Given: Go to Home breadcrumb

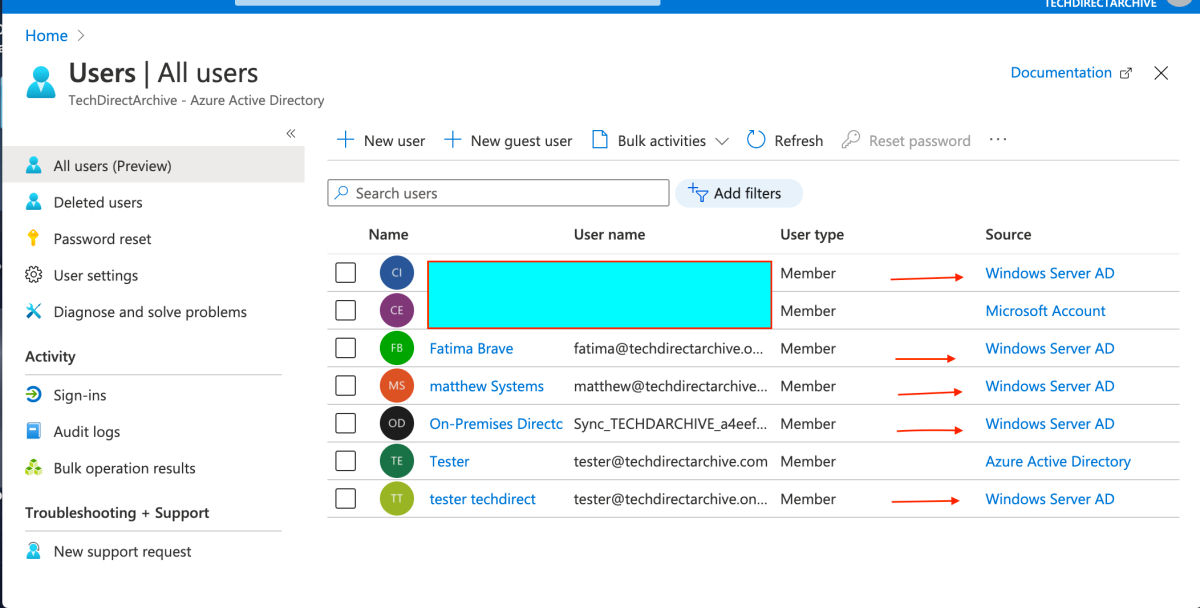Looking at the screenshot, I should tap(46, 36).
